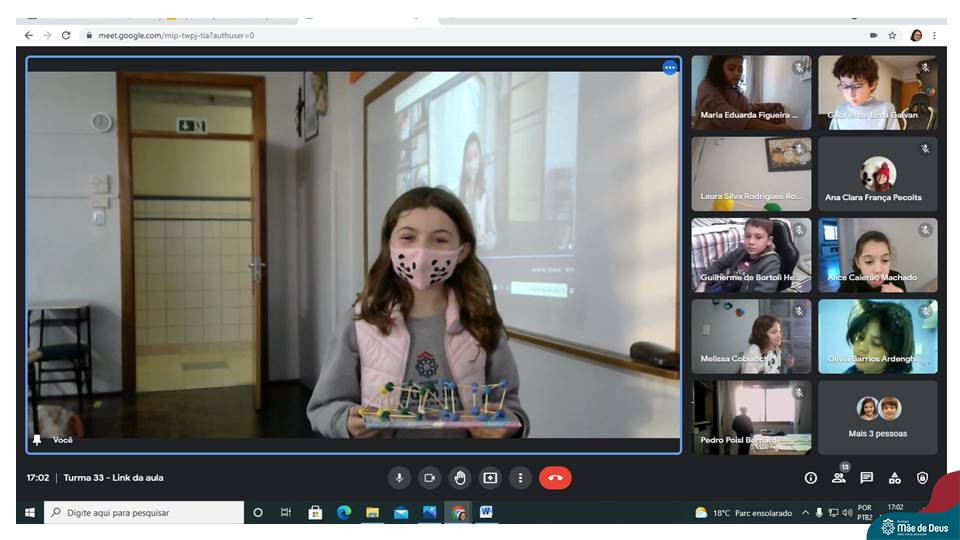
Task: Open meeting details info icon
Action: [811, 478]
